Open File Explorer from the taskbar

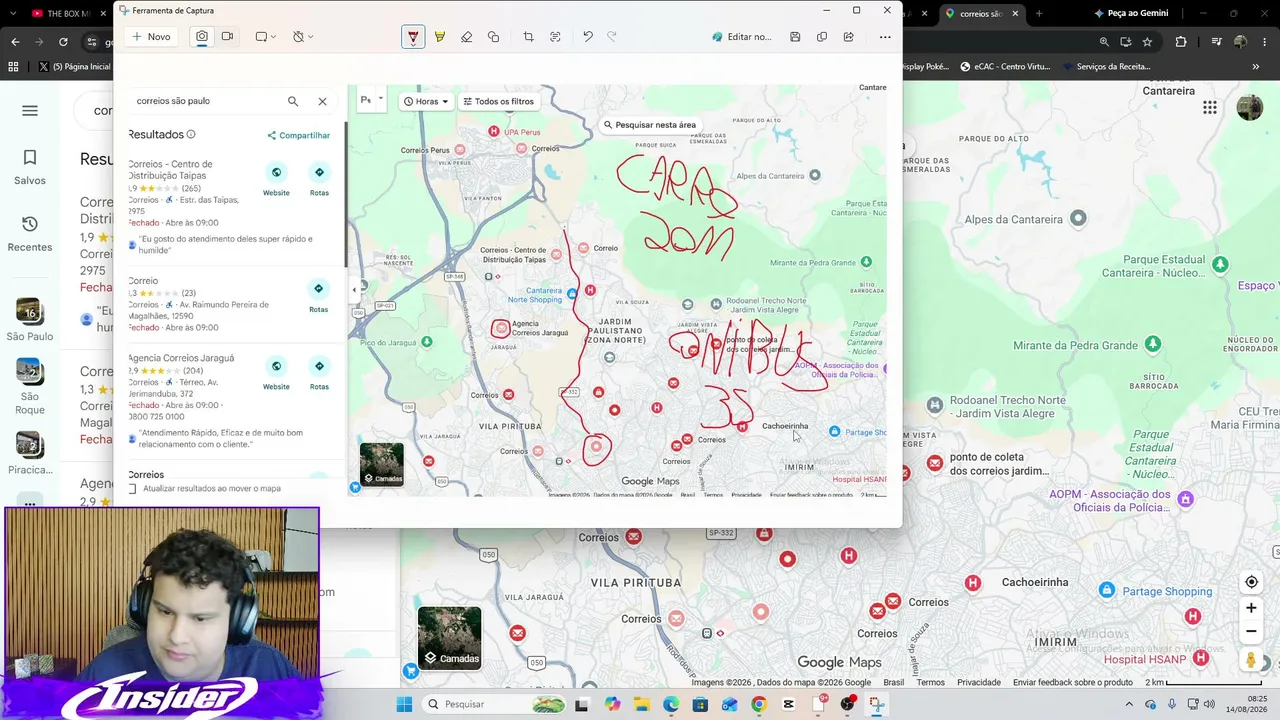[x=641, y=704]
